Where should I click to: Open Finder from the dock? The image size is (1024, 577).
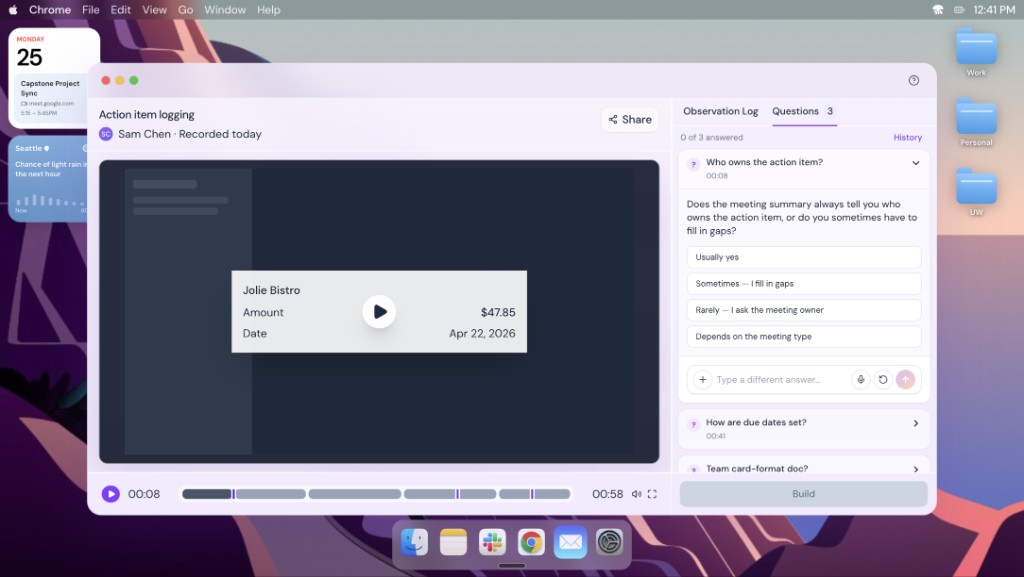tap(414, 542)
